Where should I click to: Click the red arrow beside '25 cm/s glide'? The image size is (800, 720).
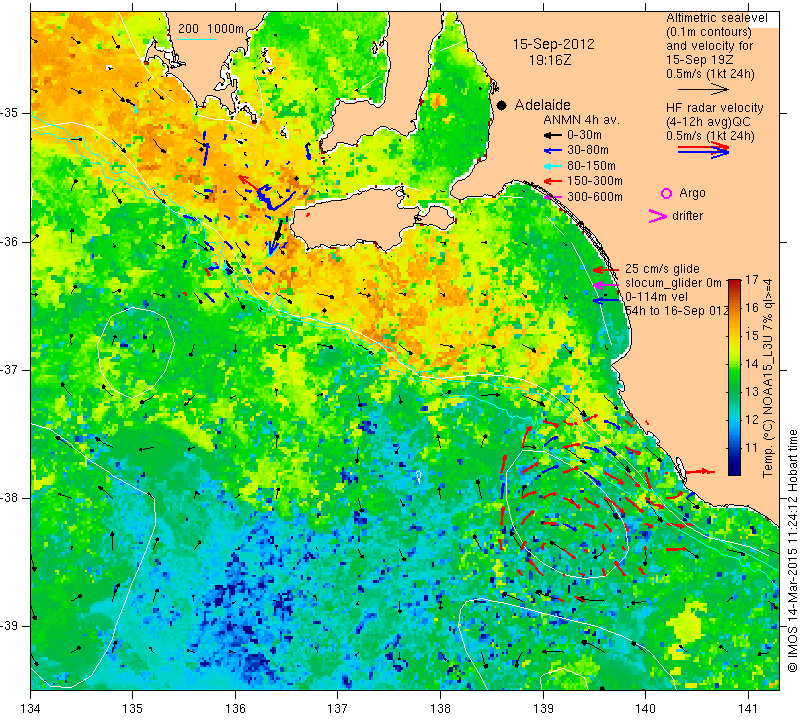[606, 270]
